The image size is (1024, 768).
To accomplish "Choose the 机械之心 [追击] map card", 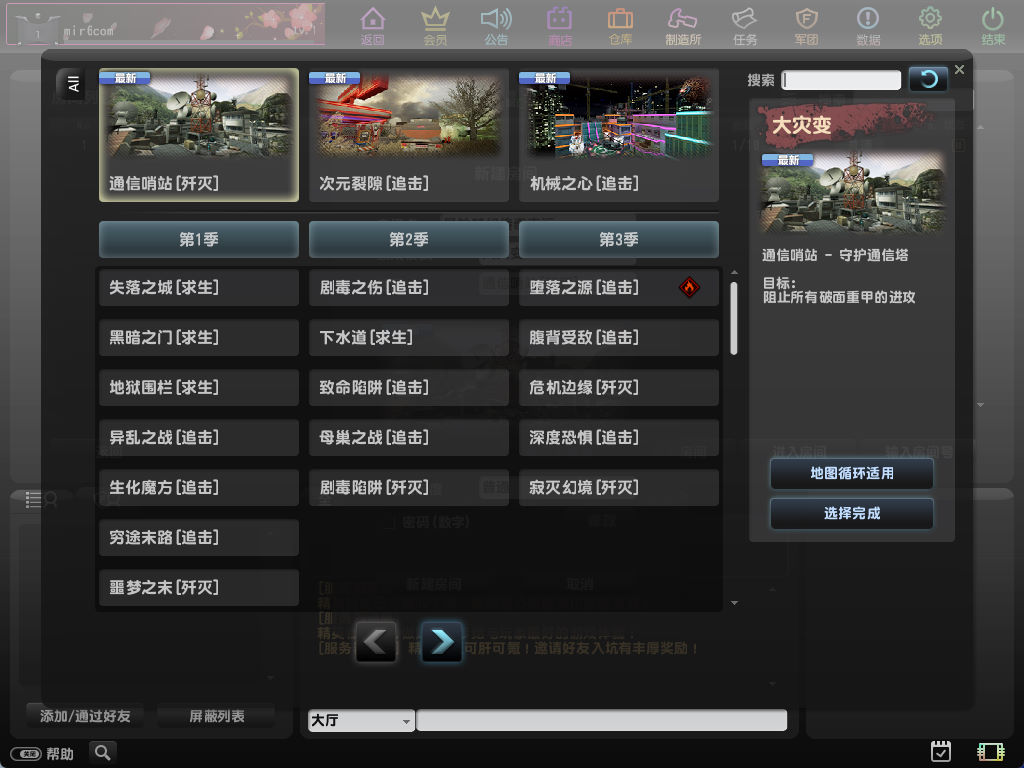I will point(618,135).
